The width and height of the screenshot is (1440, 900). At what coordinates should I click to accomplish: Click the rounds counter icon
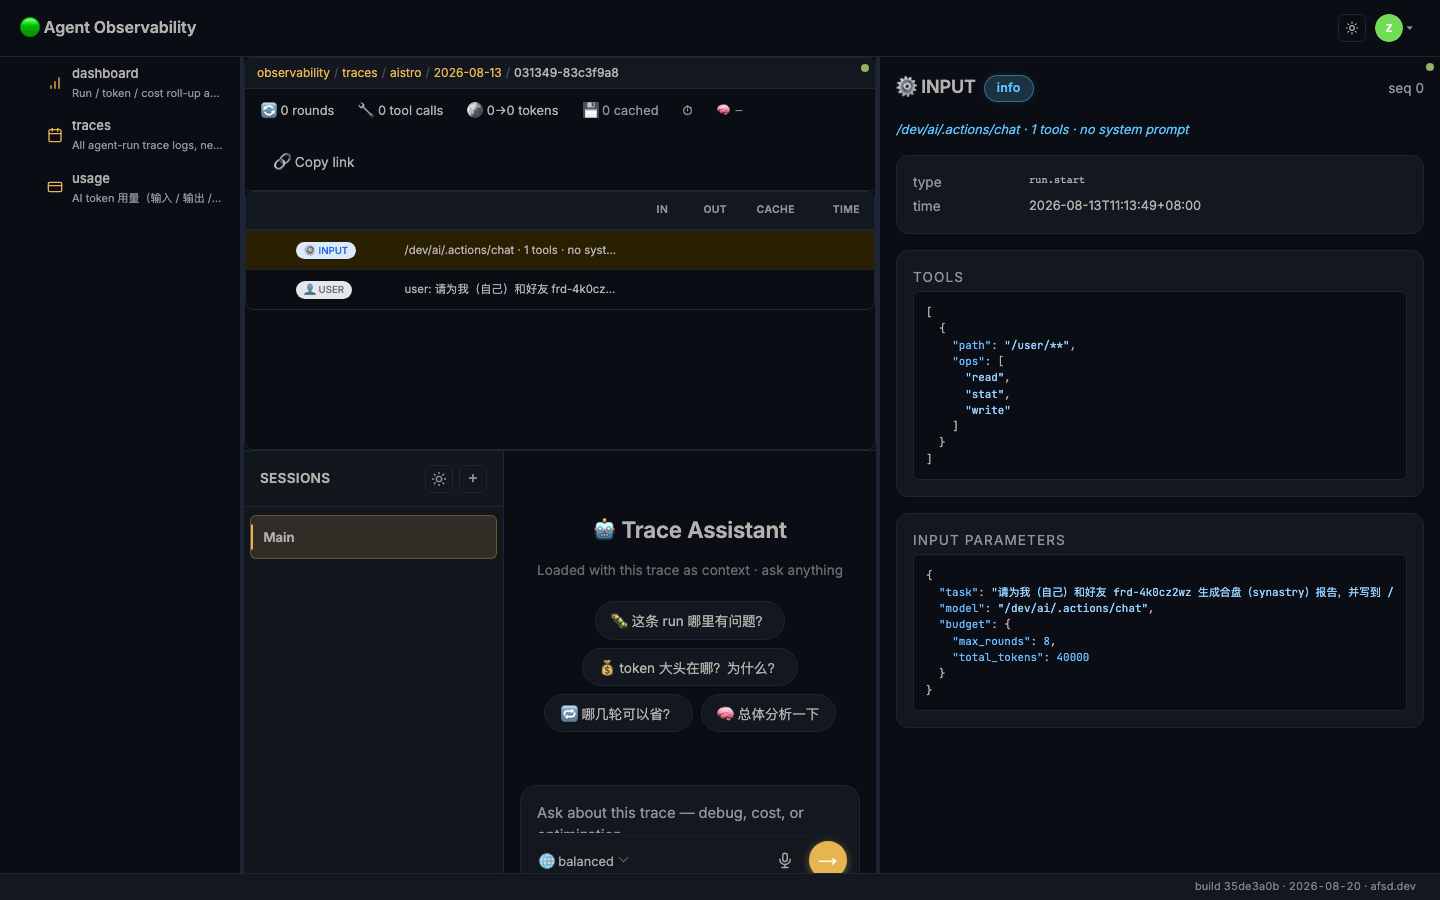click(269, 110)
